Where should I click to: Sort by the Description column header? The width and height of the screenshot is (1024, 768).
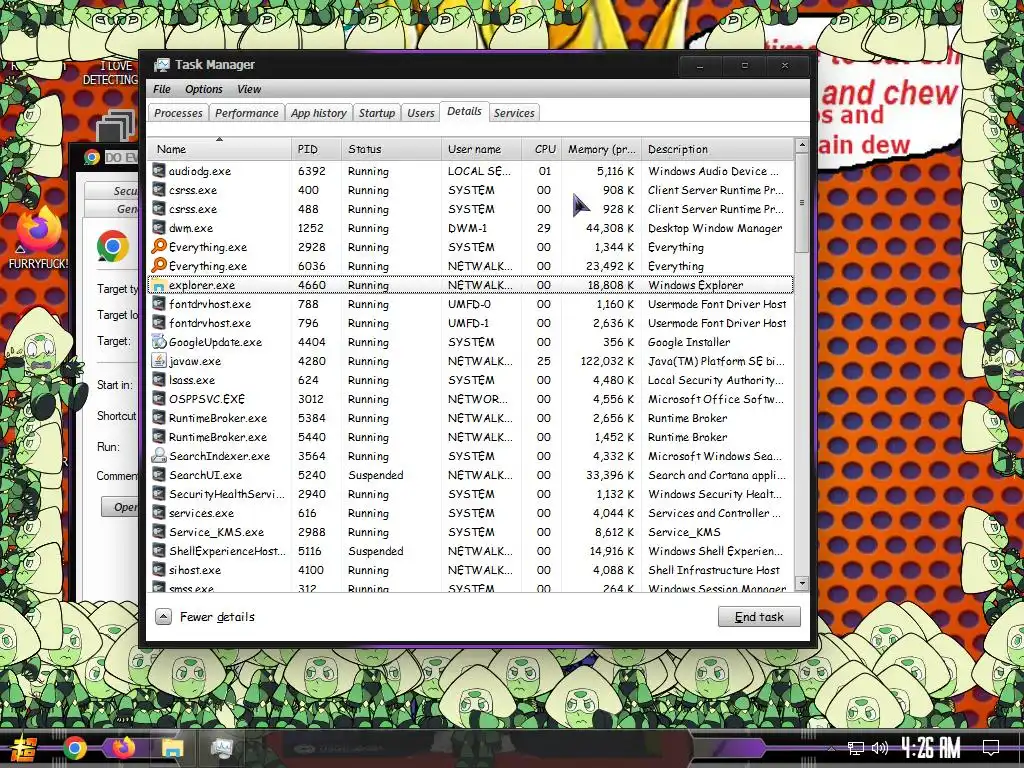click(x=717, y=149)
